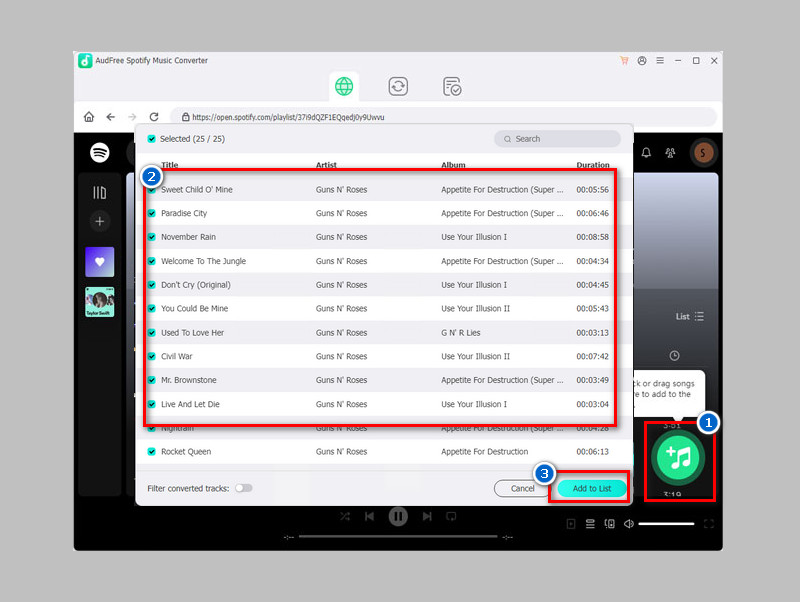Open the Taylor Swift playlist thumbnail

[99, 302]
